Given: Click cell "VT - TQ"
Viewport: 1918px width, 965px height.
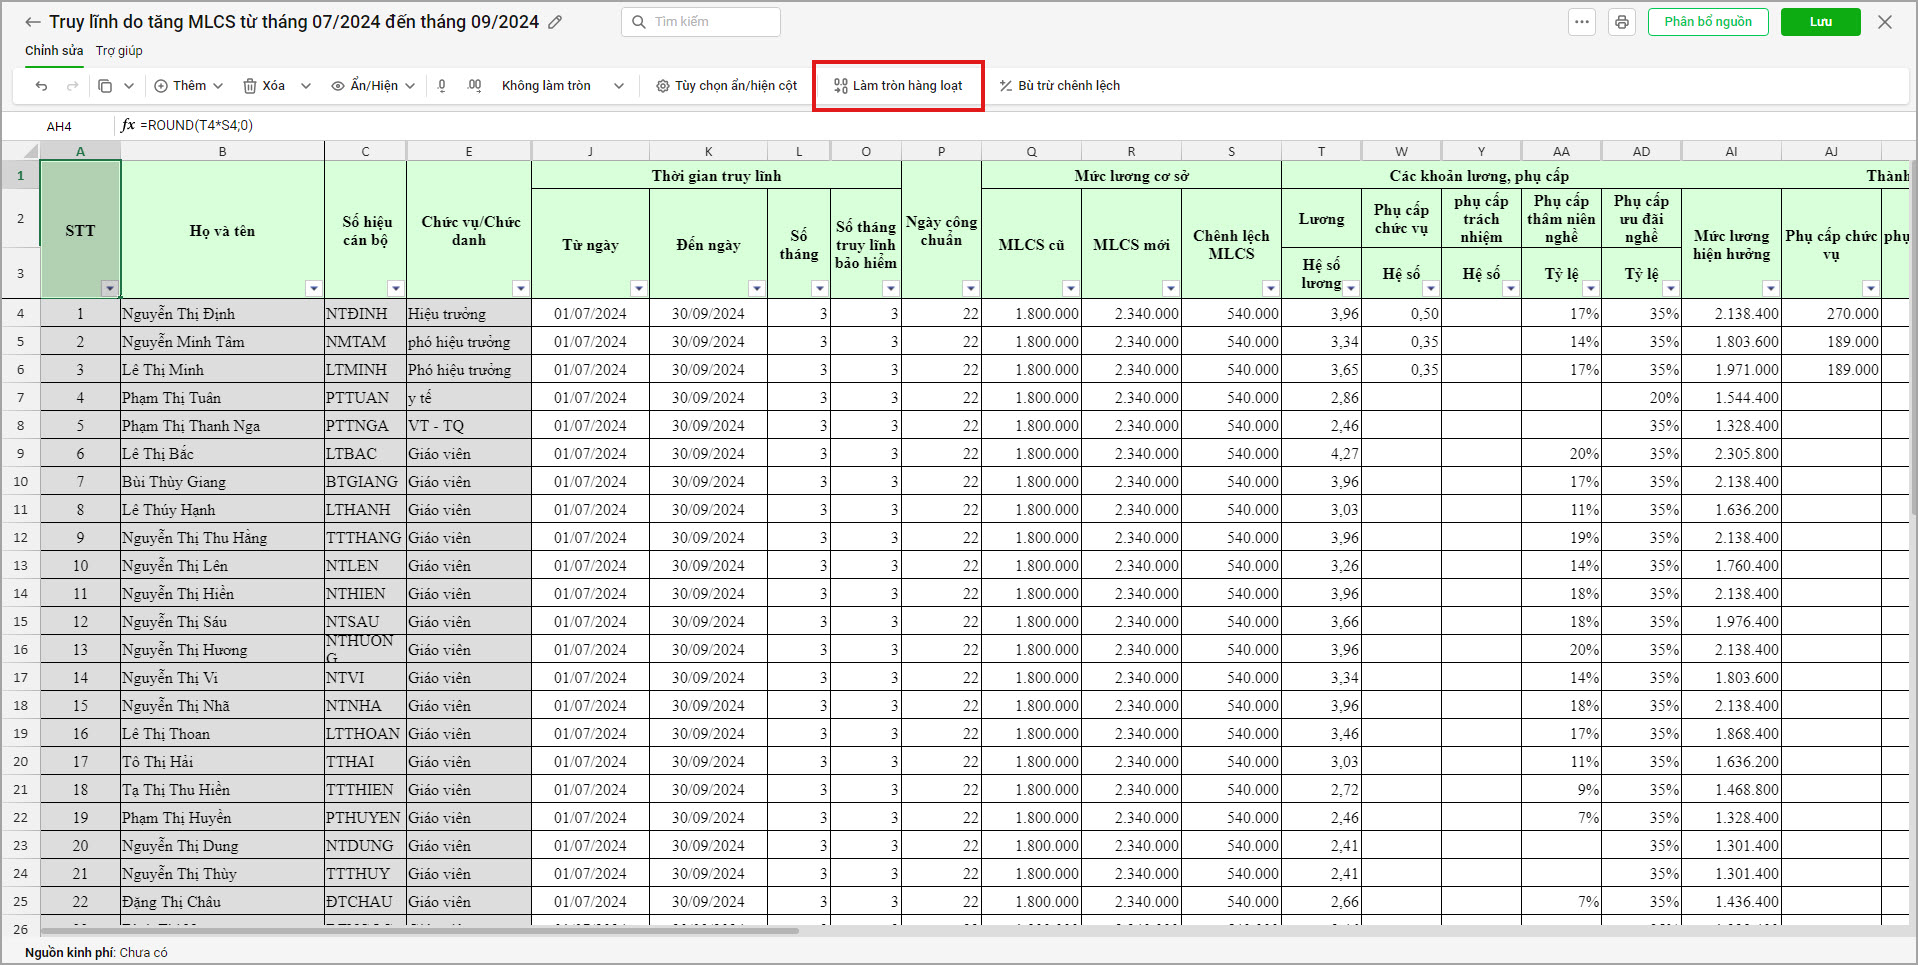Looking at the screenshot, I should (x=468, y=425).
